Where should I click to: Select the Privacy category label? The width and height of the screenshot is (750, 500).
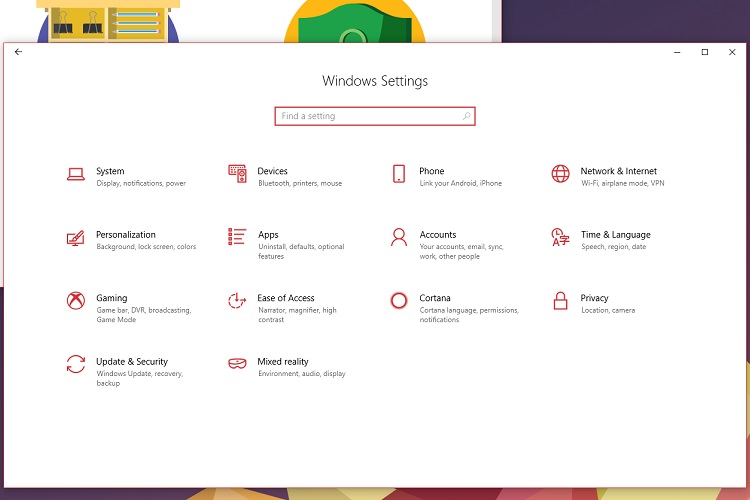click(594, 298)
